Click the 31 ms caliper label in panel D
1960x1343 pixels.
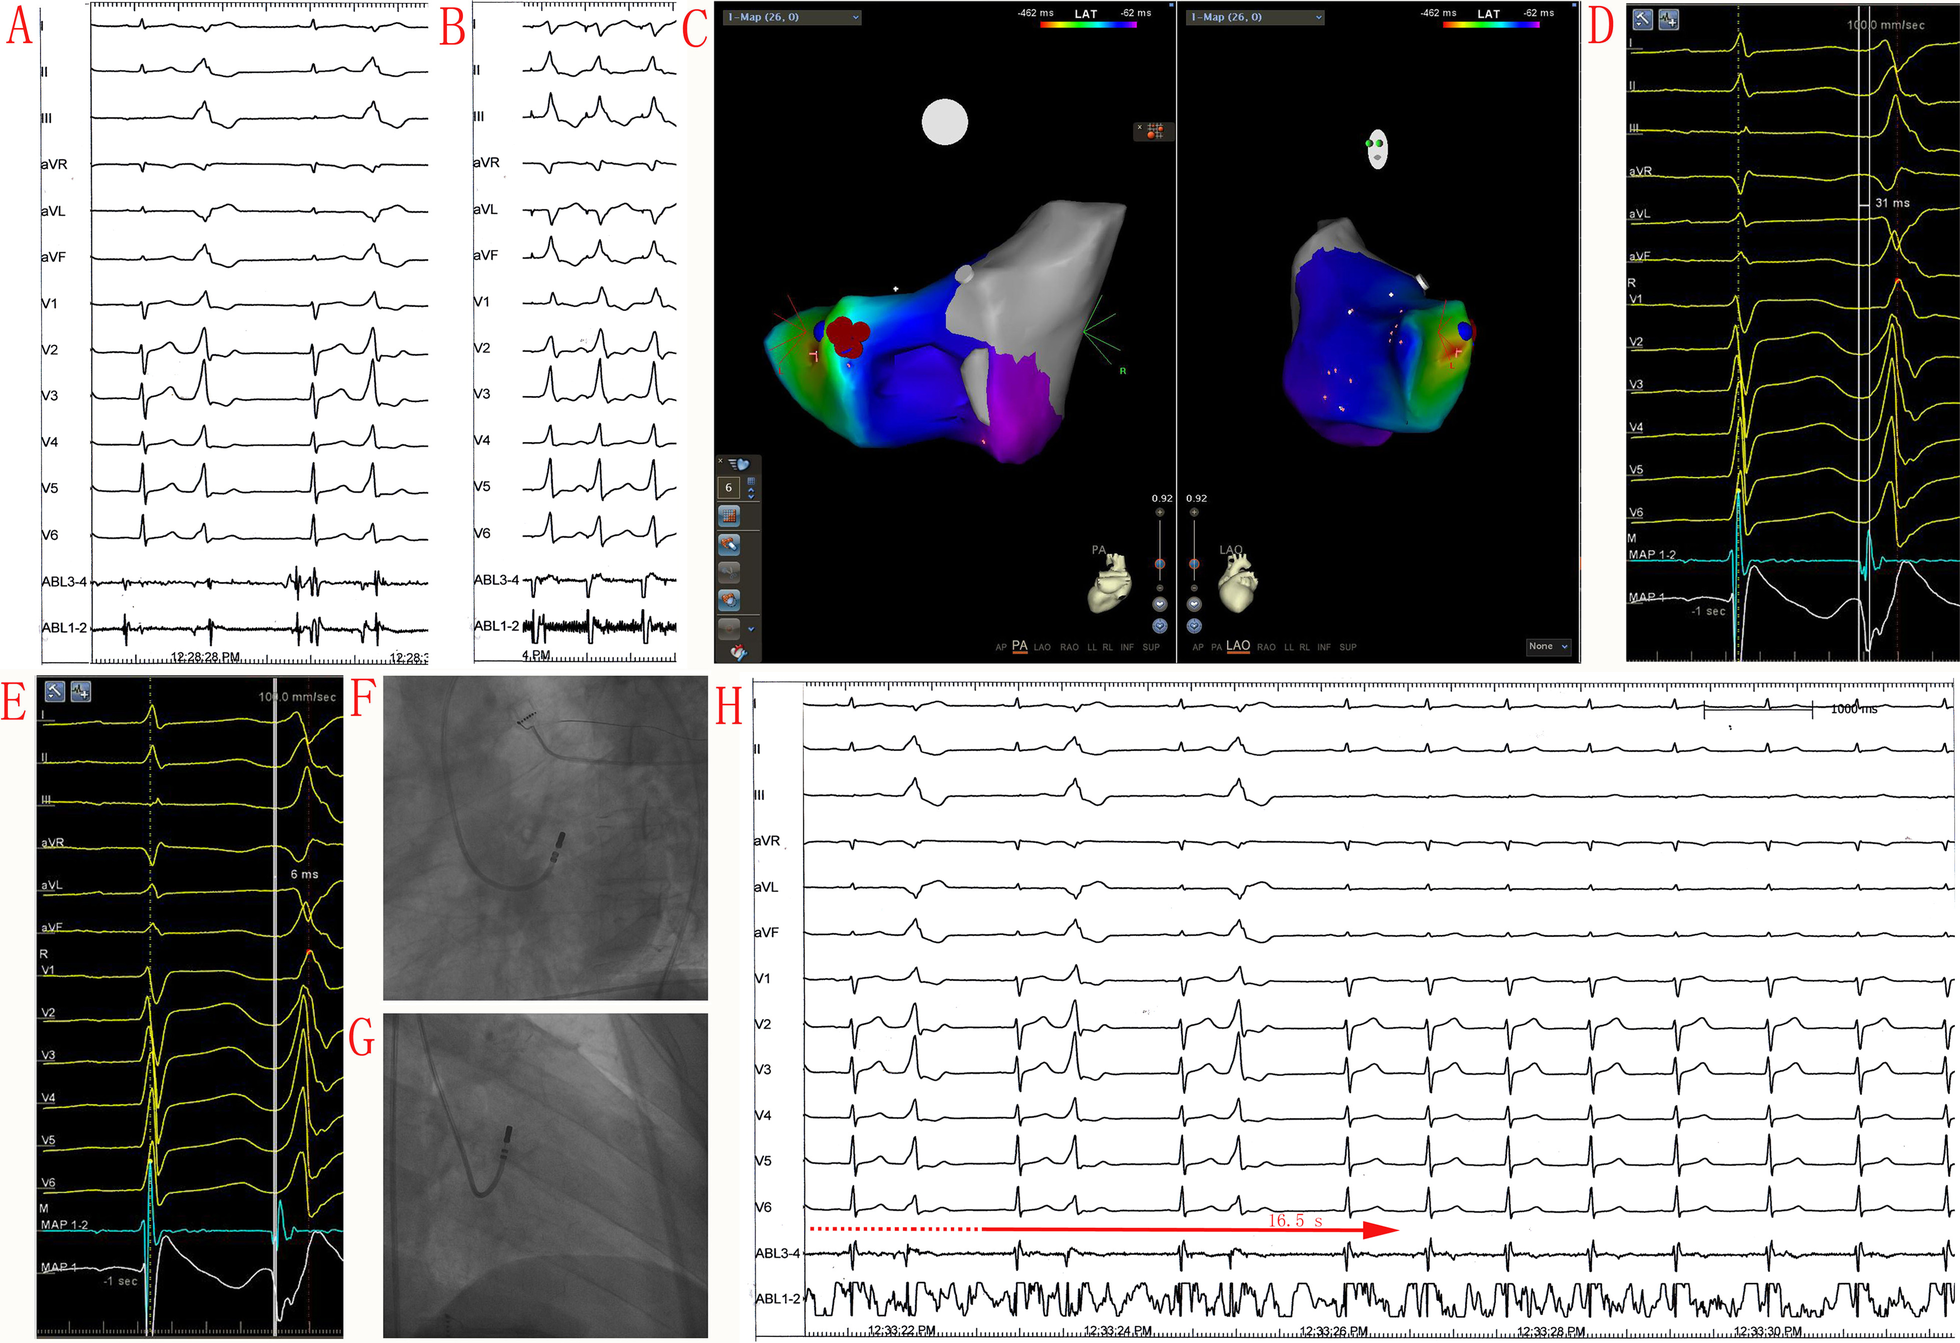pyautogui.click(x=1892, y=203)
